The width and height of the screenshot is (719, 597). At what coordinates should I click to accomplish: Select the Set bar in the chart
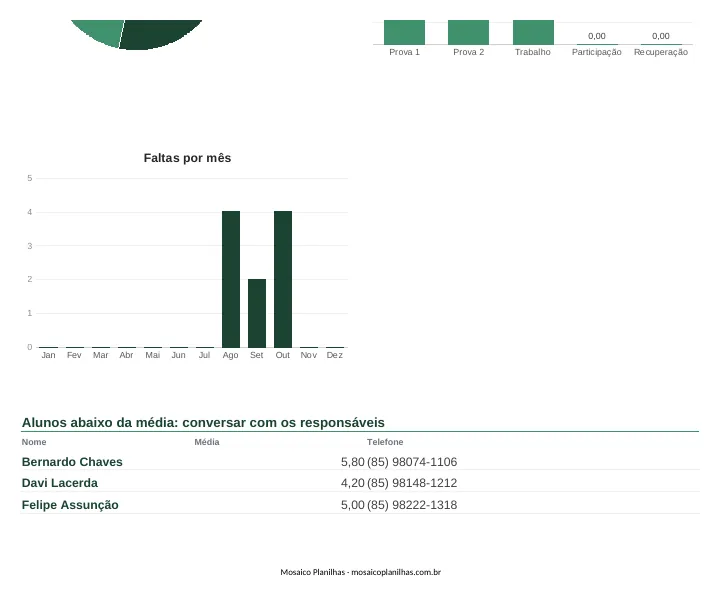click(x=257, y=313)
